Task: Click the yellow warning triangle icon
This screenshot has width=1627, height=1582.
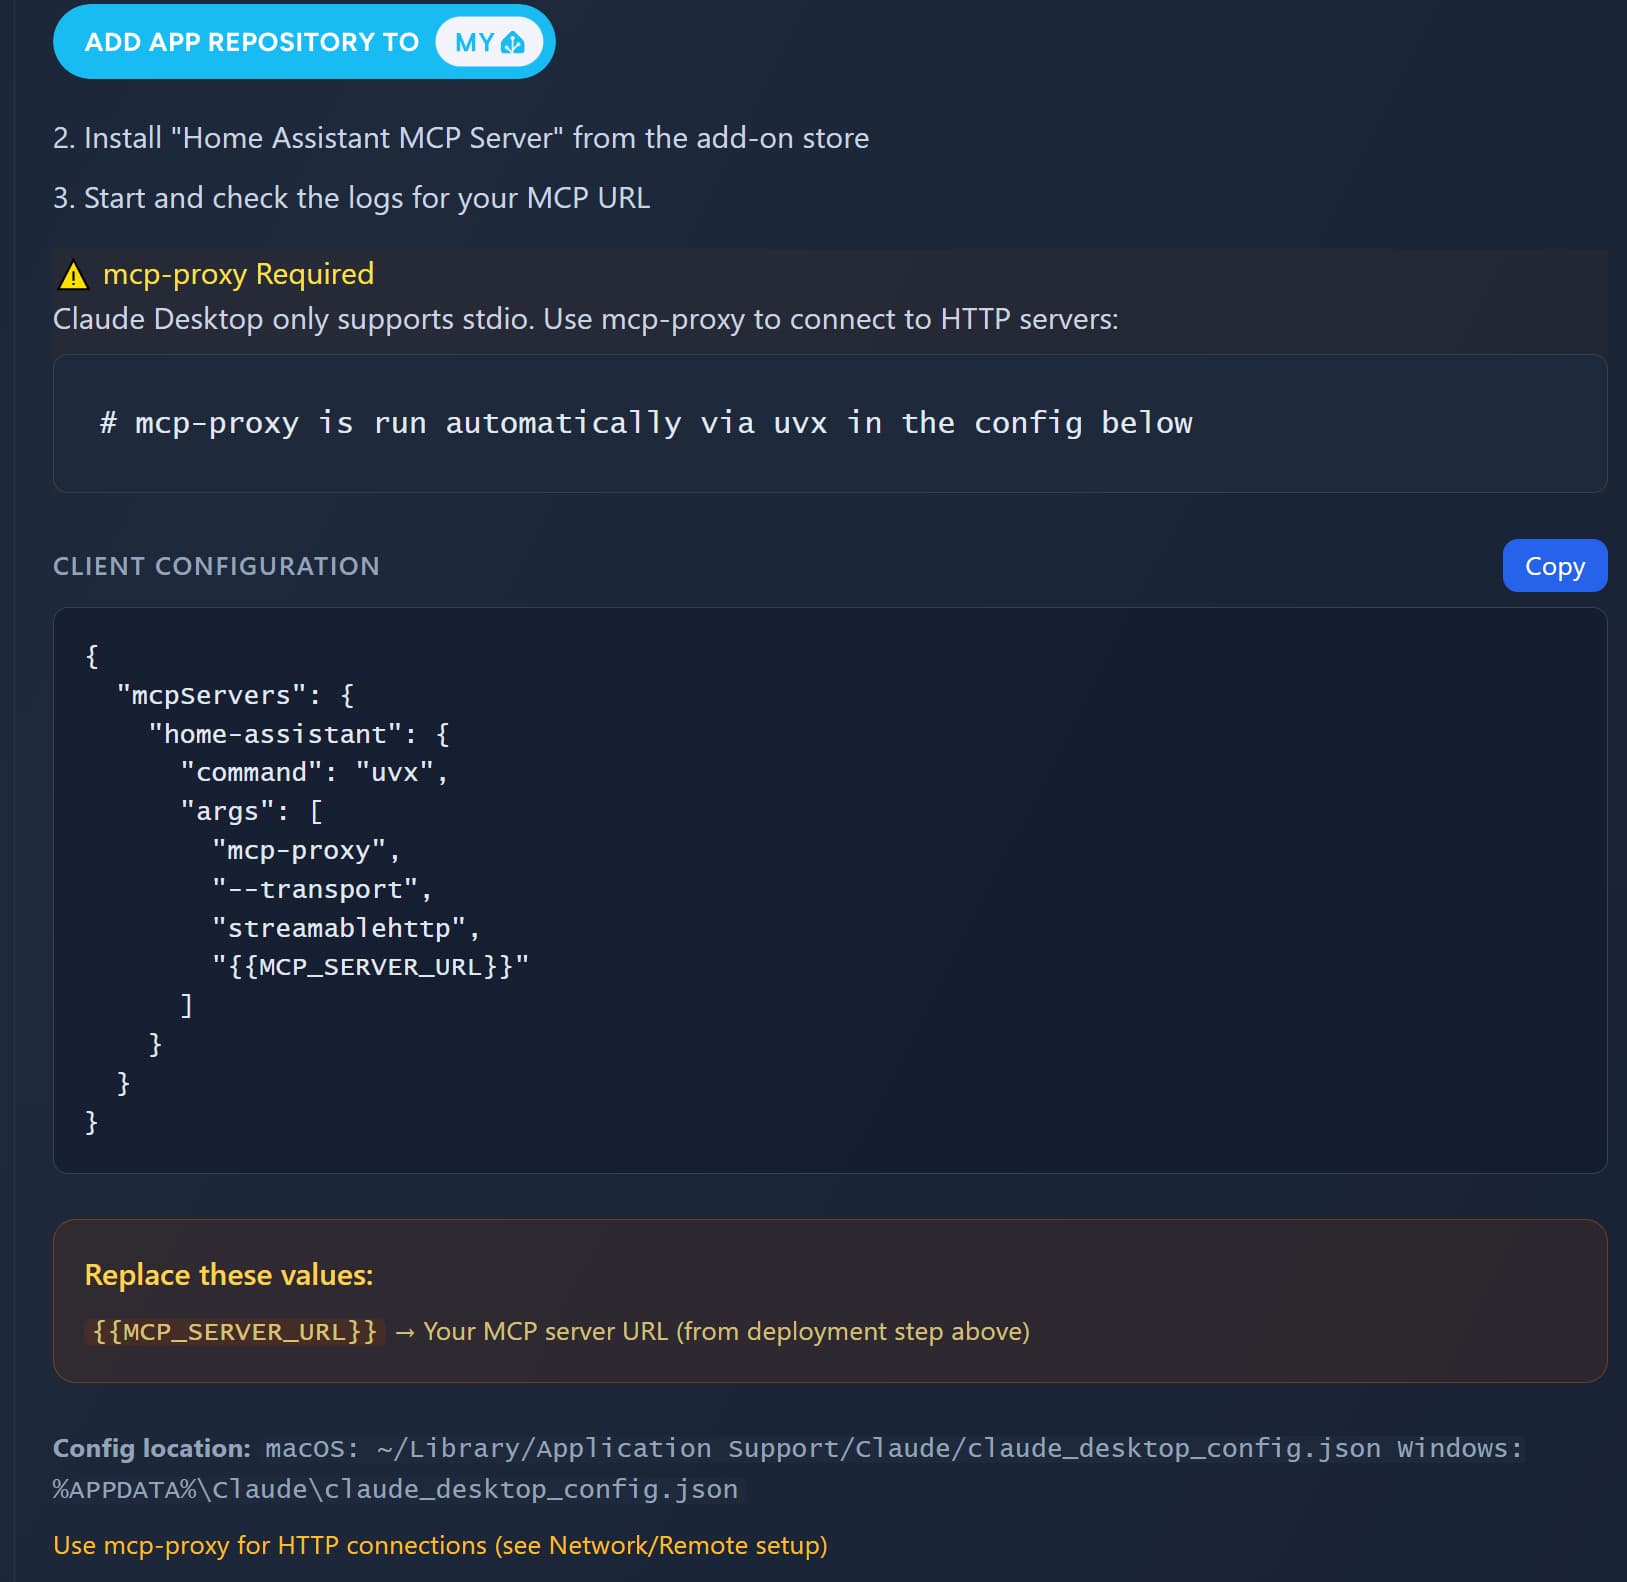Action: pyautogui.click(x=74, y=275)
